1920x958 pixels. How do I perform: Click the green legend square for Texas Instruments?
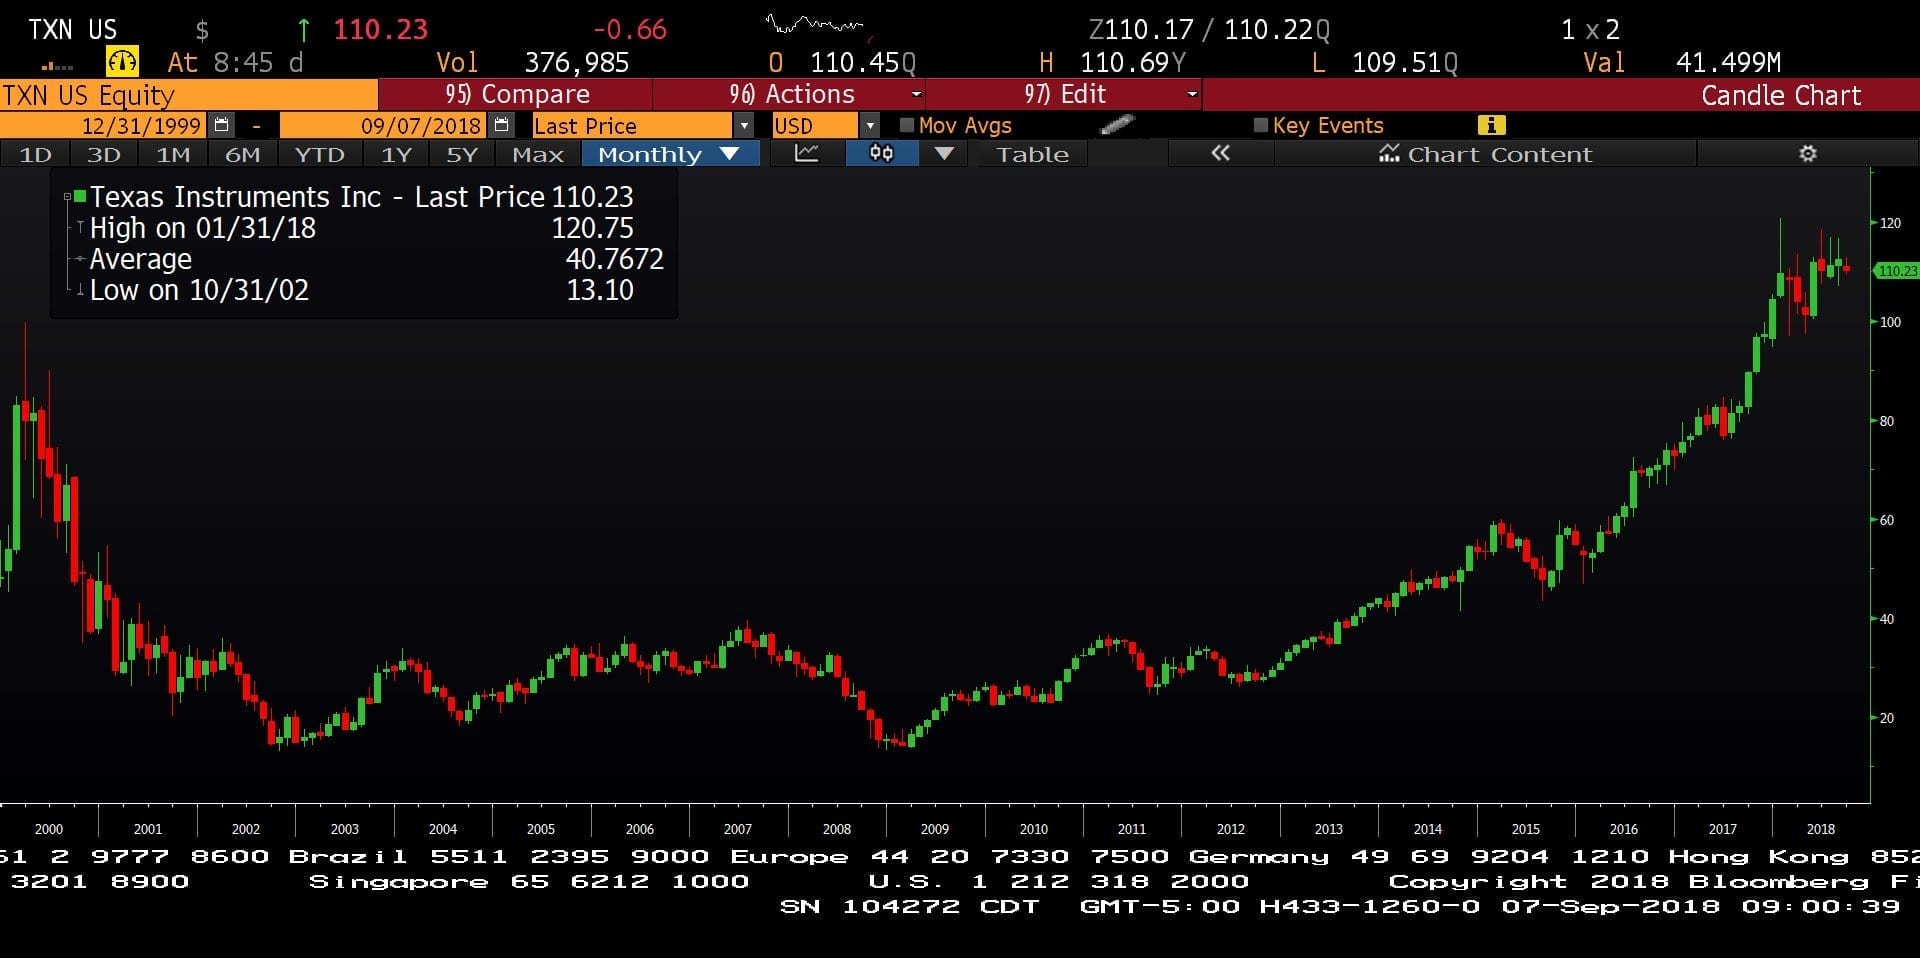coord(80,196)
